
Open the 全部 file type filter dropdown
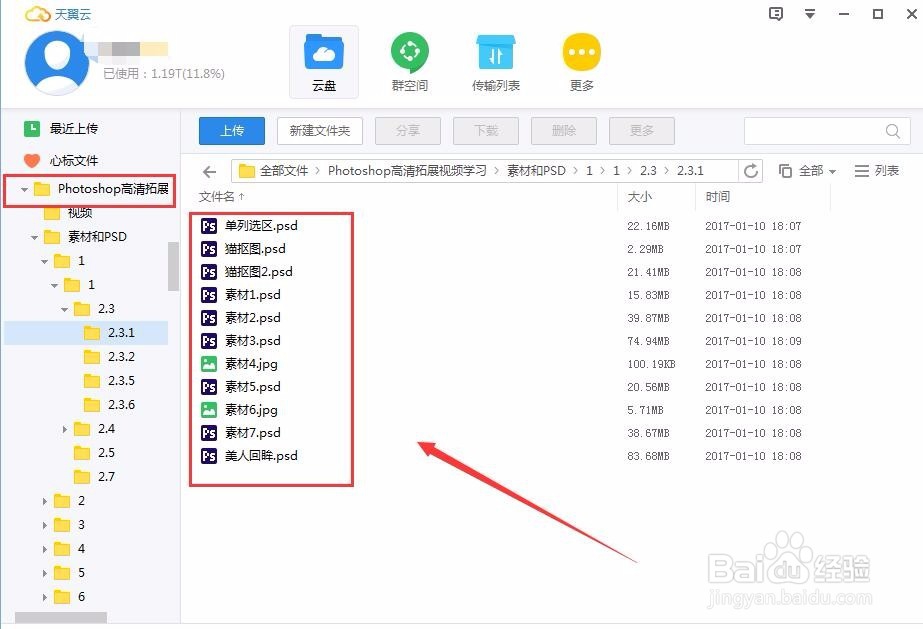coord(815,170)
